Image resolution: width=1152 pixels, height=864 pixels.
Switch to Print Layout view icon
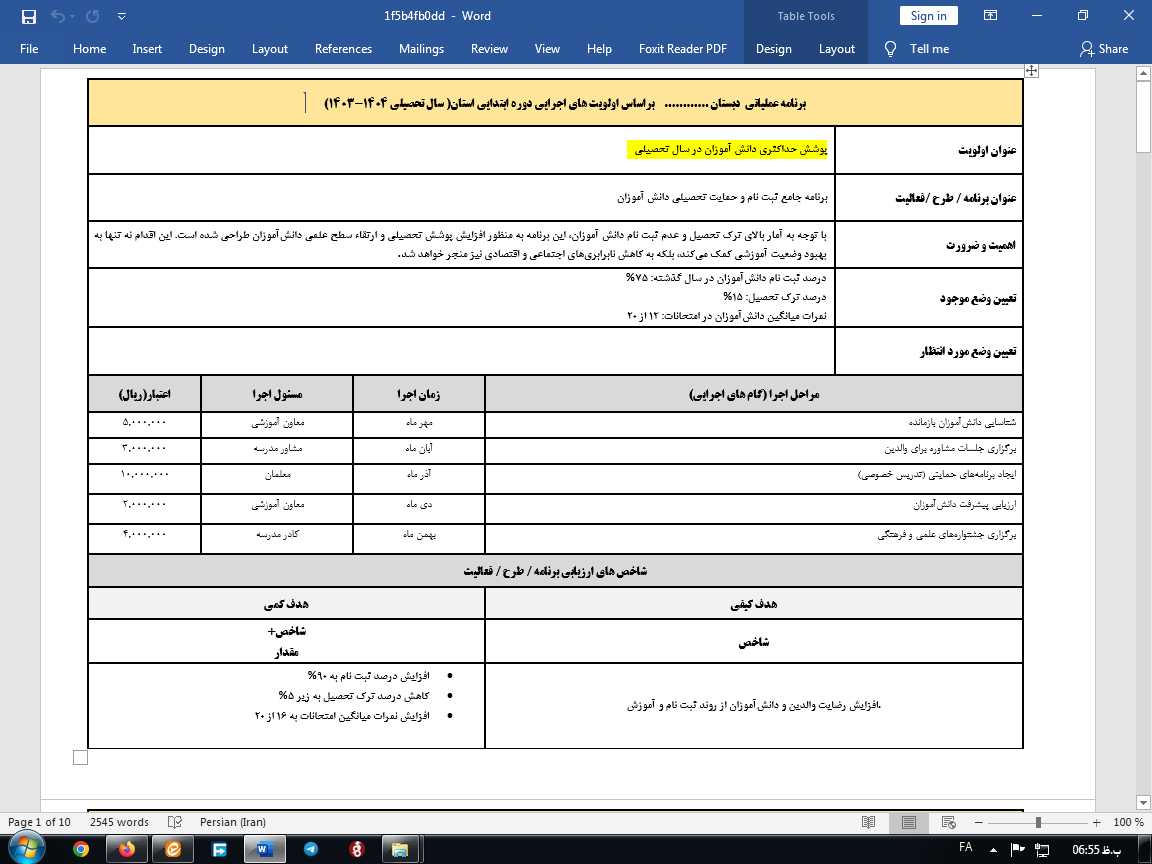909,822
